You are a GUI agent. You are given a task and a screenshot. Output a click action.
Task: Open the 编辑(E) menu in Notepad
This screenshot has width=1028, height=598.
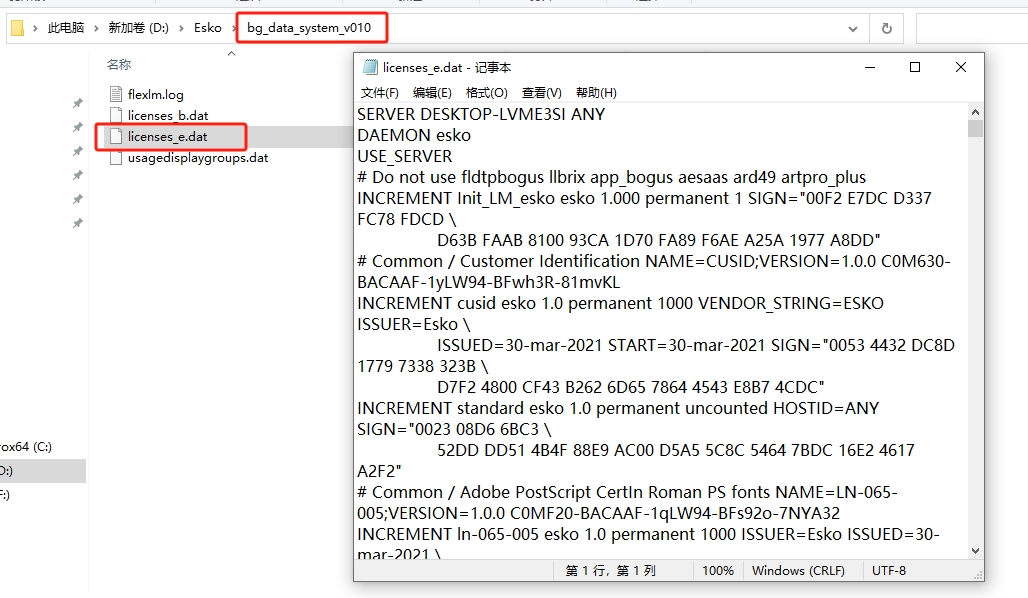(432, 93)
